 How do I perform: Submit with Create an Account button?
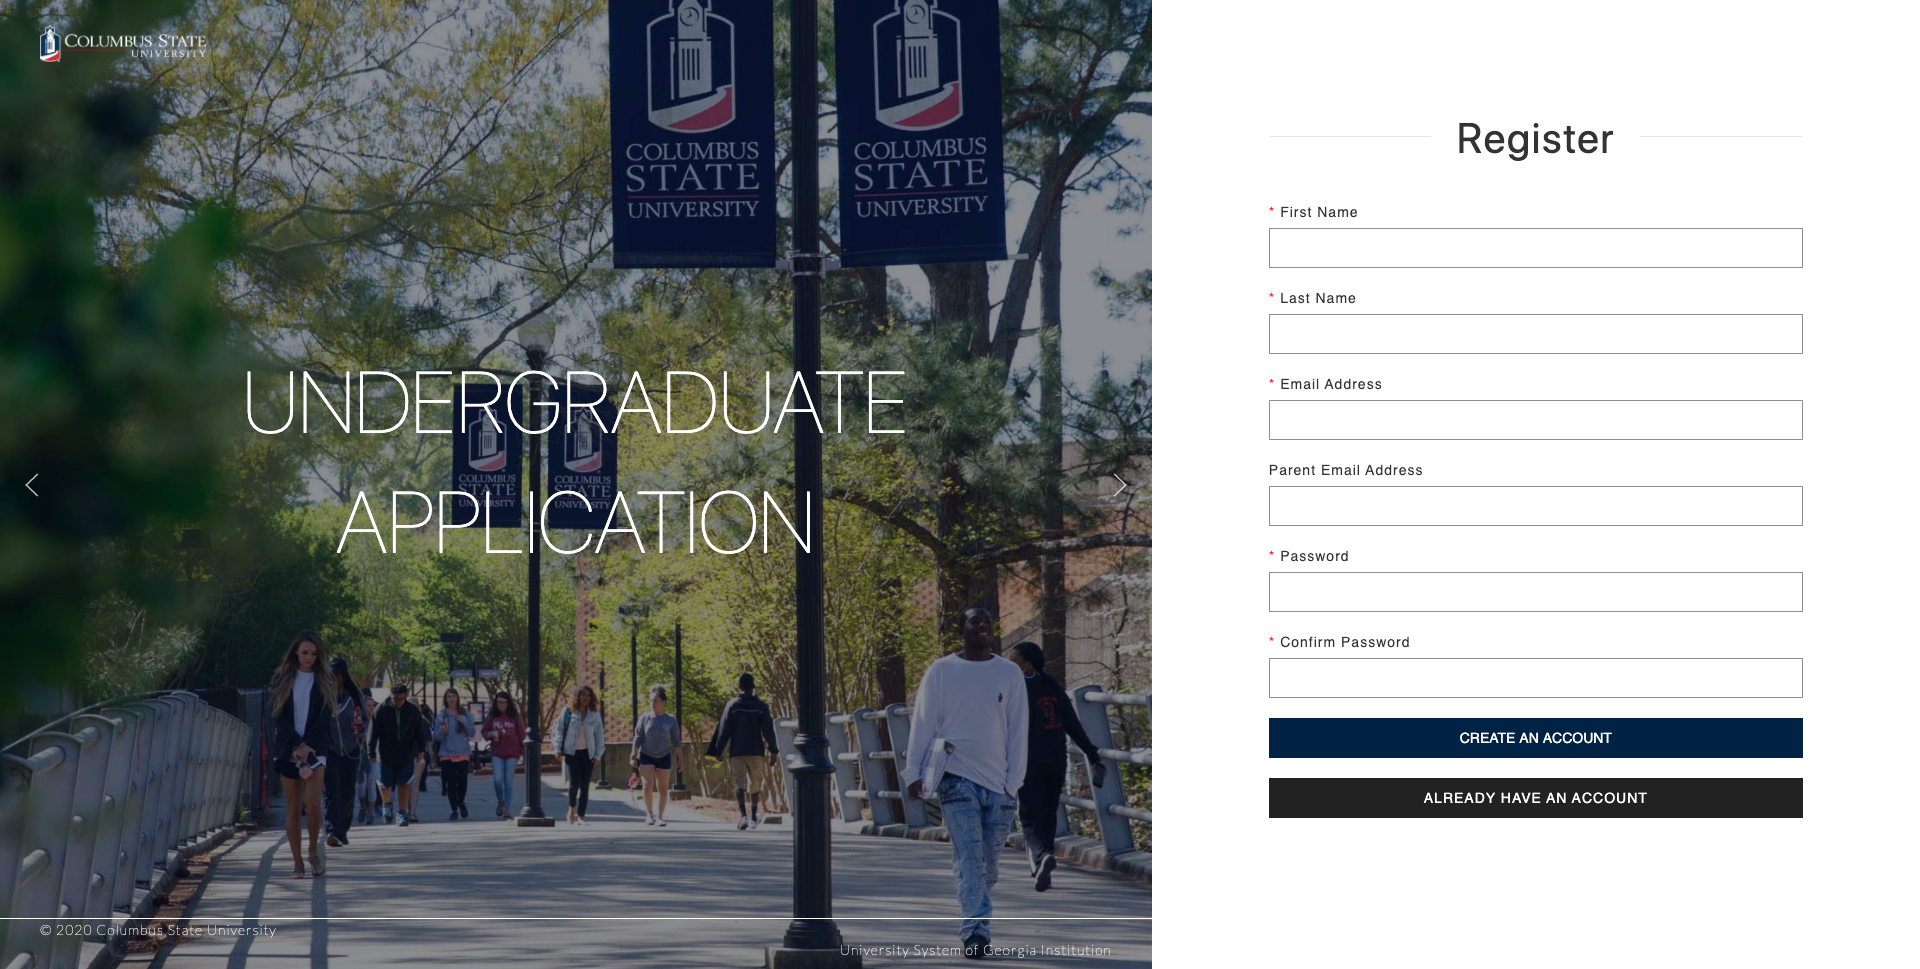click(x=1535, y=738)
